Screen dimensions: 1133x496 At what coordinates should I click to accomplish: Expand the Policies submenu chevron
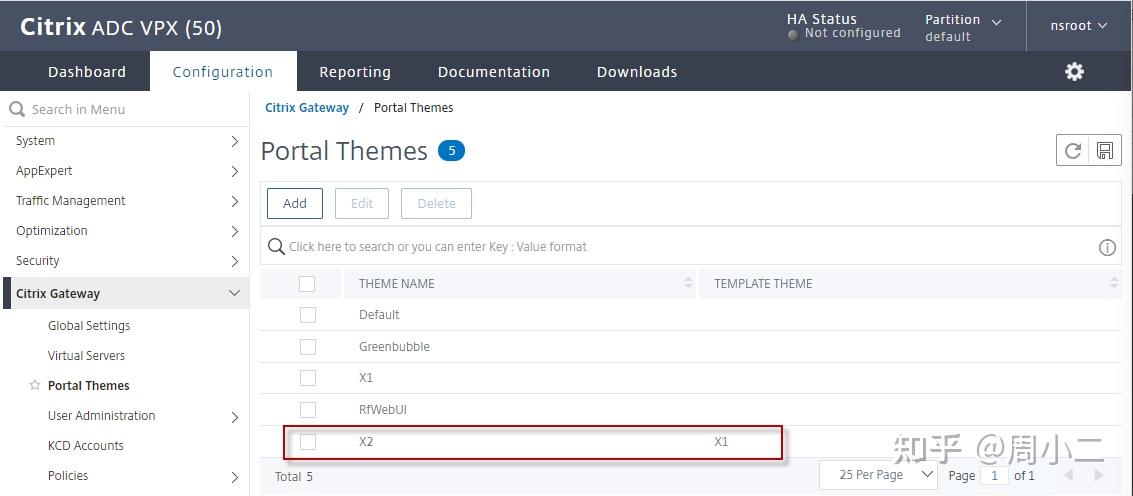(234, 476)
